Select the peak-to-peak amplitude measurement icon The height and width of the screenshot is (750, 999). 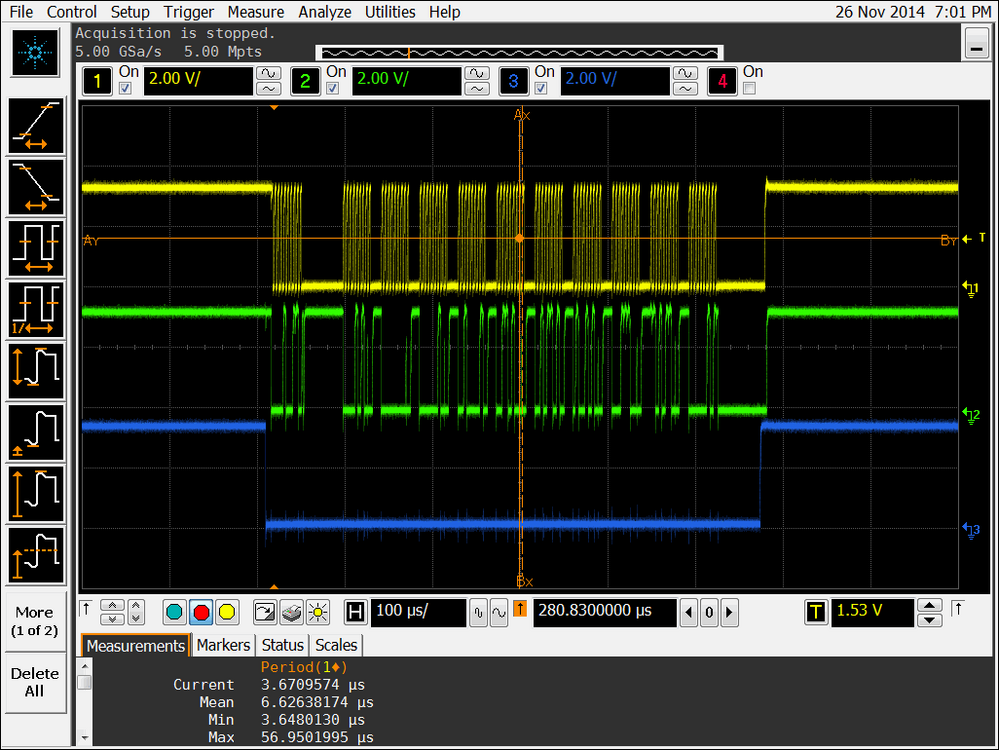35,371
